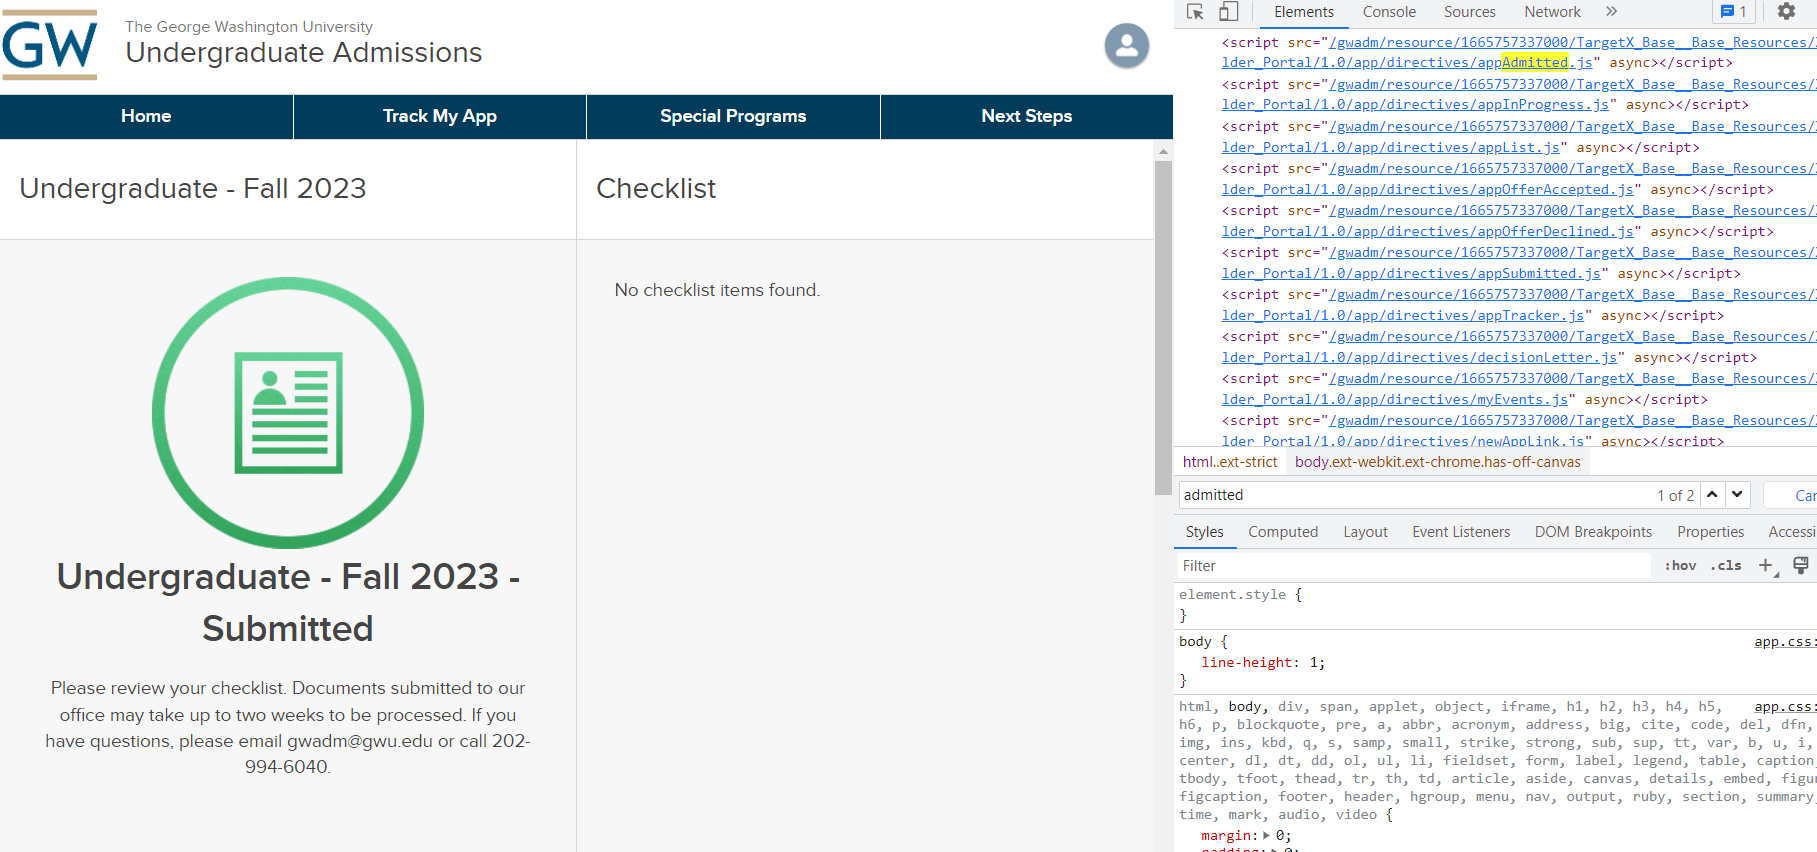Click app.css link beside the html reset rule
1817x852 pixels.
coord(1785,707)
